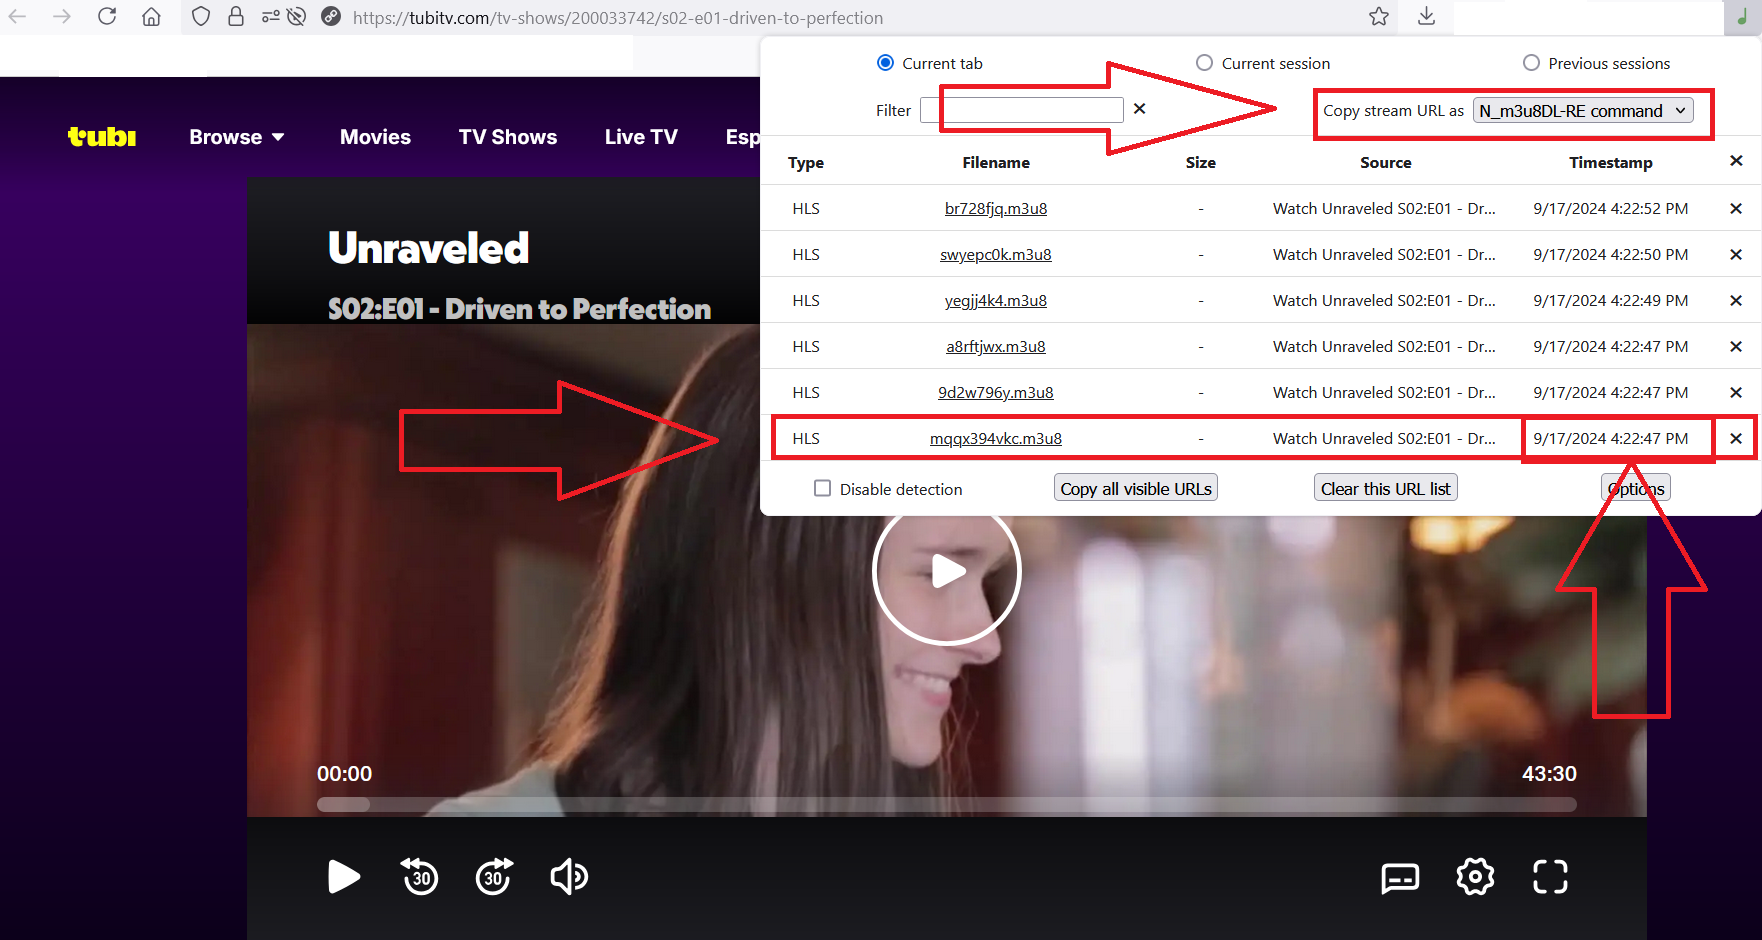Viewport: 1762px width, 940px height.
Task: Open the stream detector extension icon
Action: click(1742, 17)
